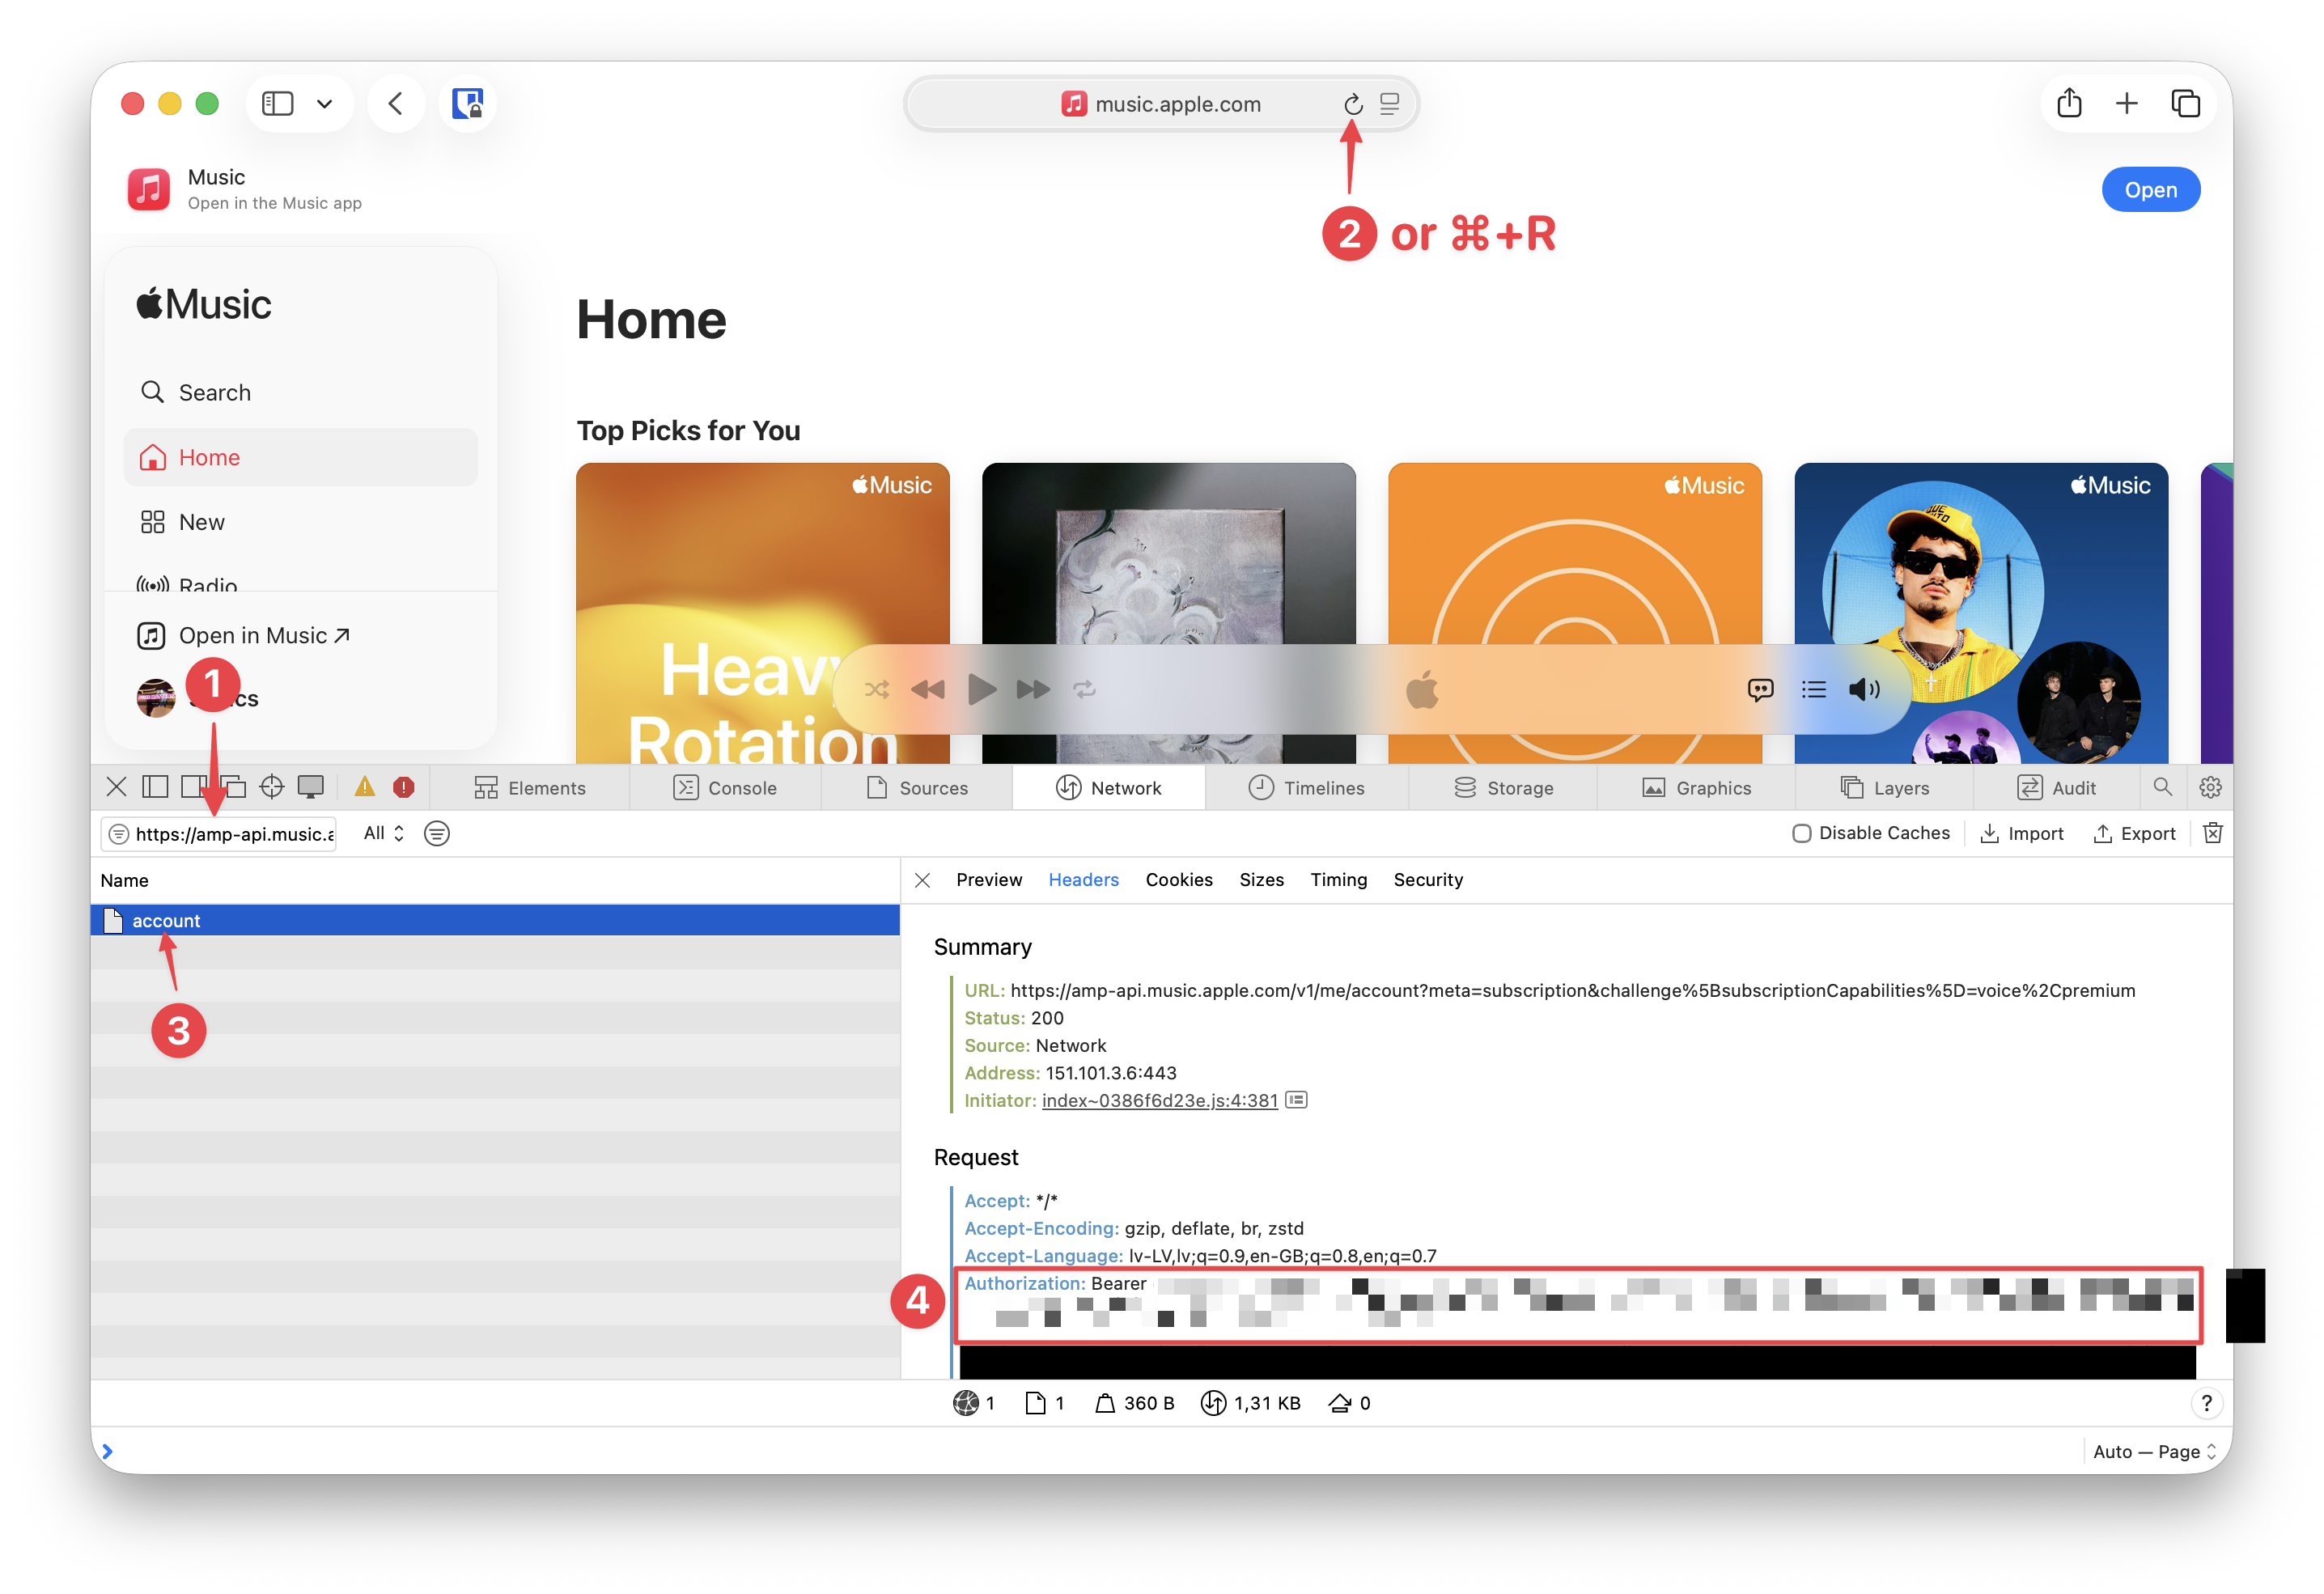Viewport: 2324px width, 1594px height.
Task: Close the Web Inspector
Action: click(116, 787)
